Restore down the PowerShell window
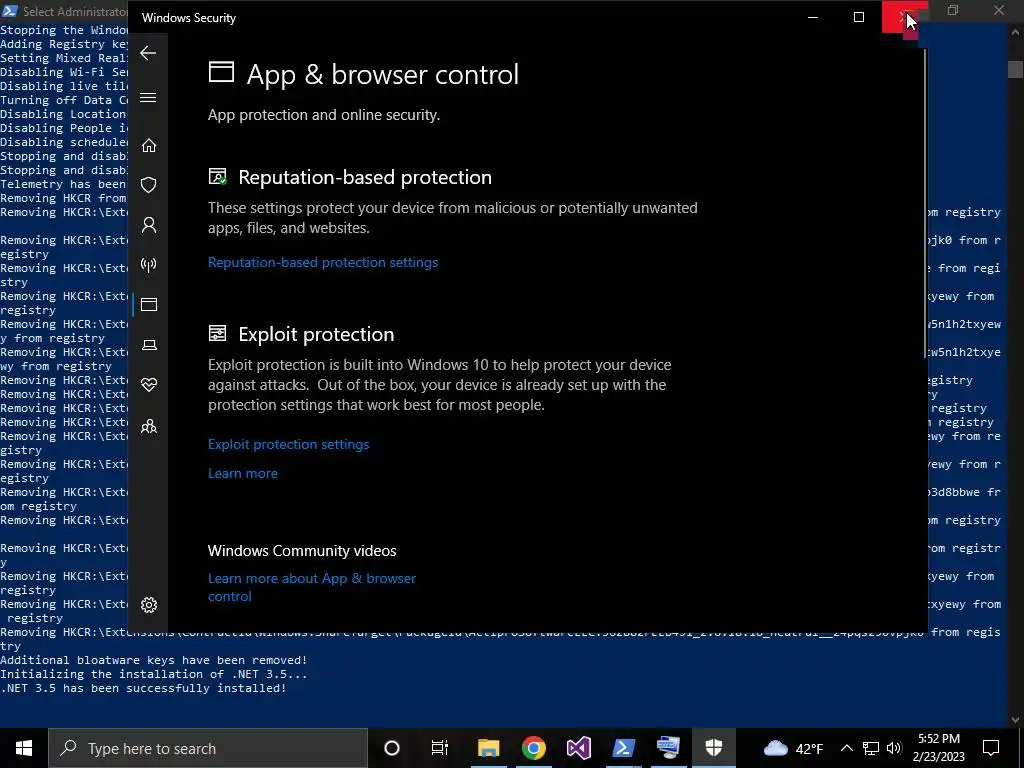The image size is (1024, 768). 953,10
